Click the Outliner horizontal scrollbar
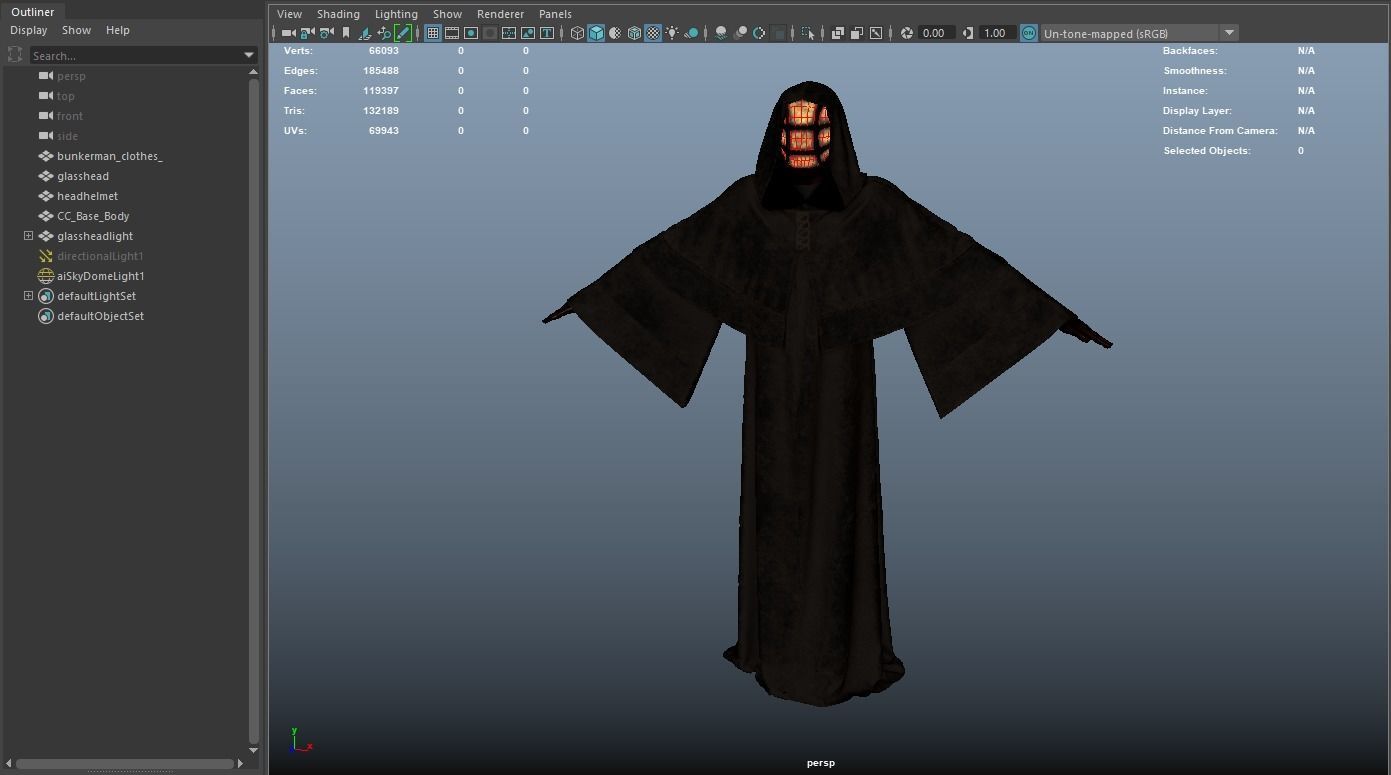This screenshot has width=1391, height=775. pyautogui.click(x=125, y=764)
